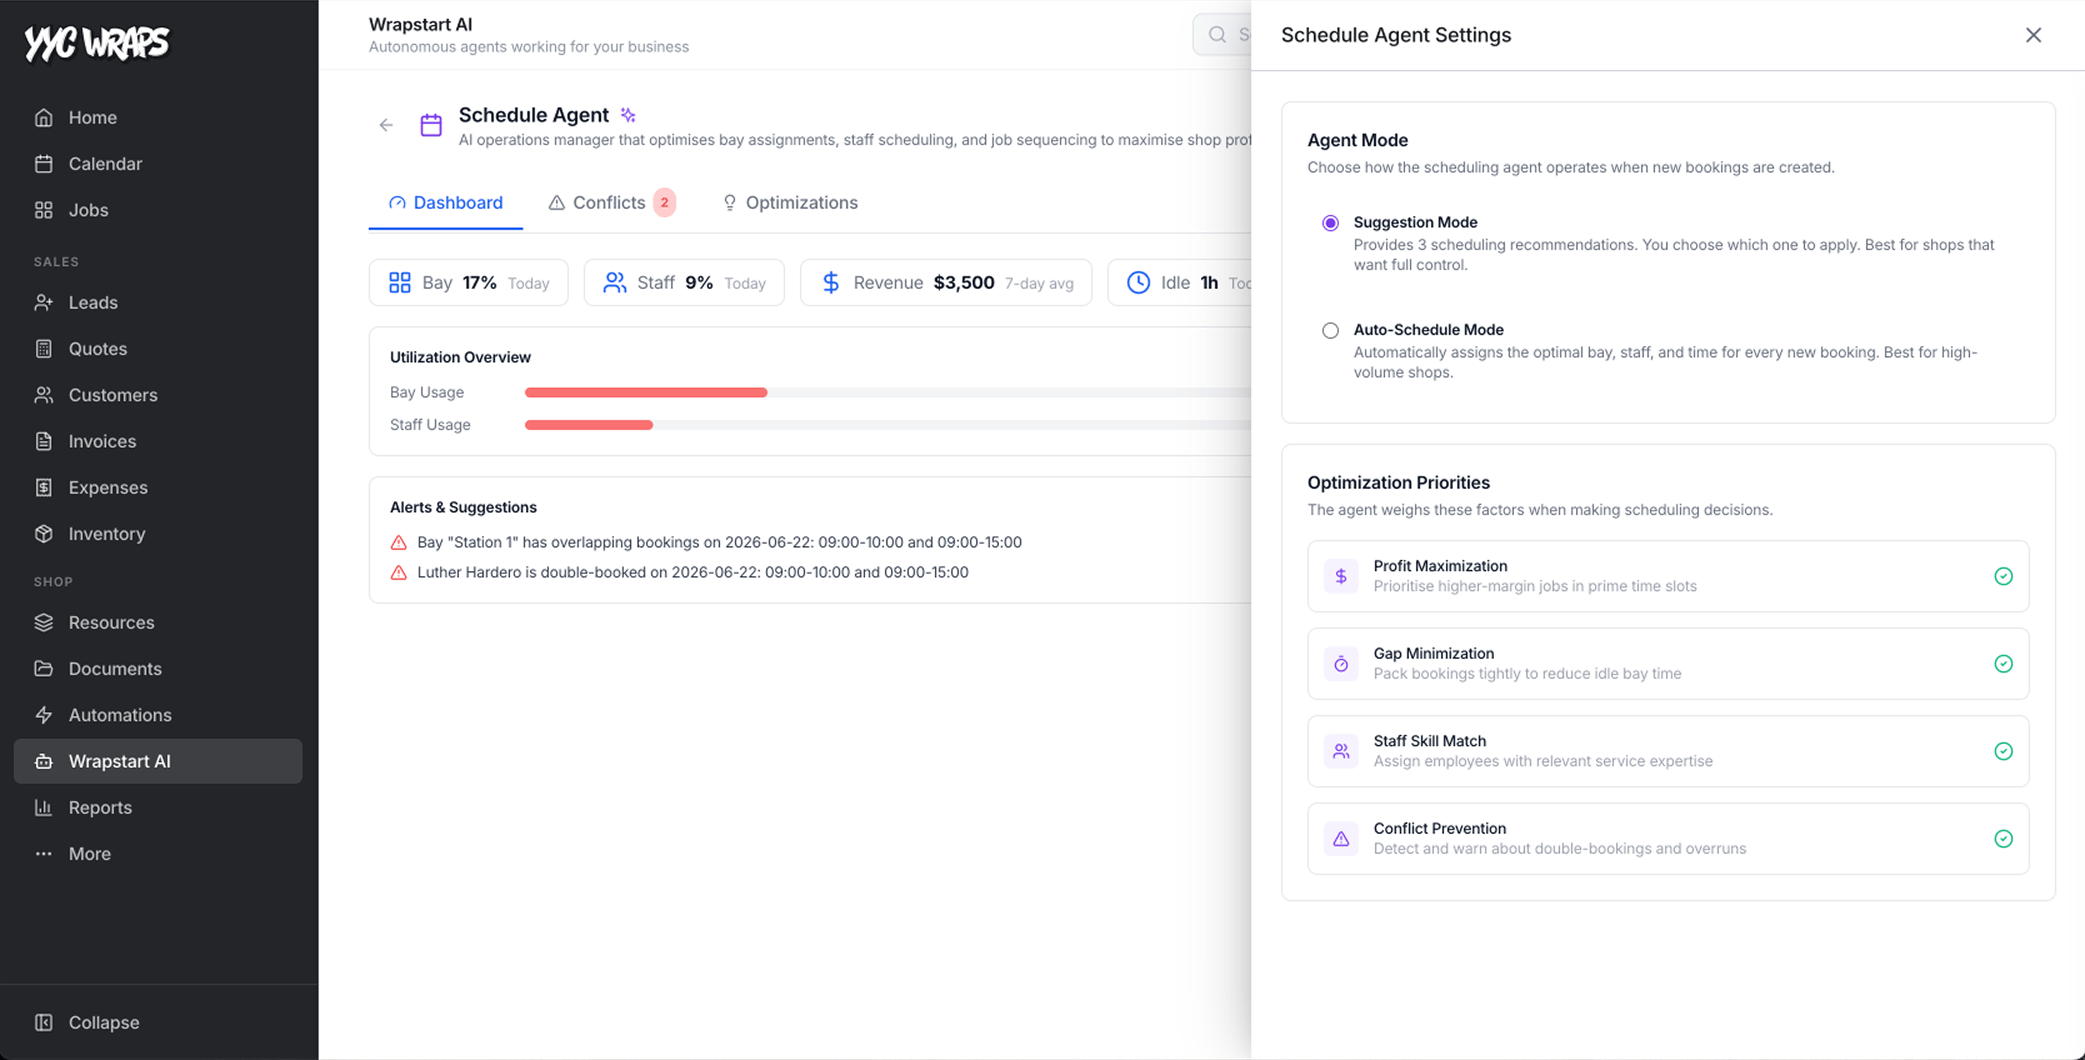The image size is (2085, 1060).
Task: Click the Inventory box icon
Action: (x=43, y=533)
